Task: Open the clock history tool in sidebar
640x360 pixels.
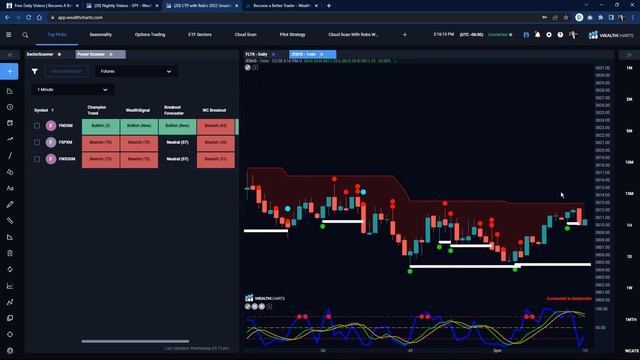Action: pos(10,107)
